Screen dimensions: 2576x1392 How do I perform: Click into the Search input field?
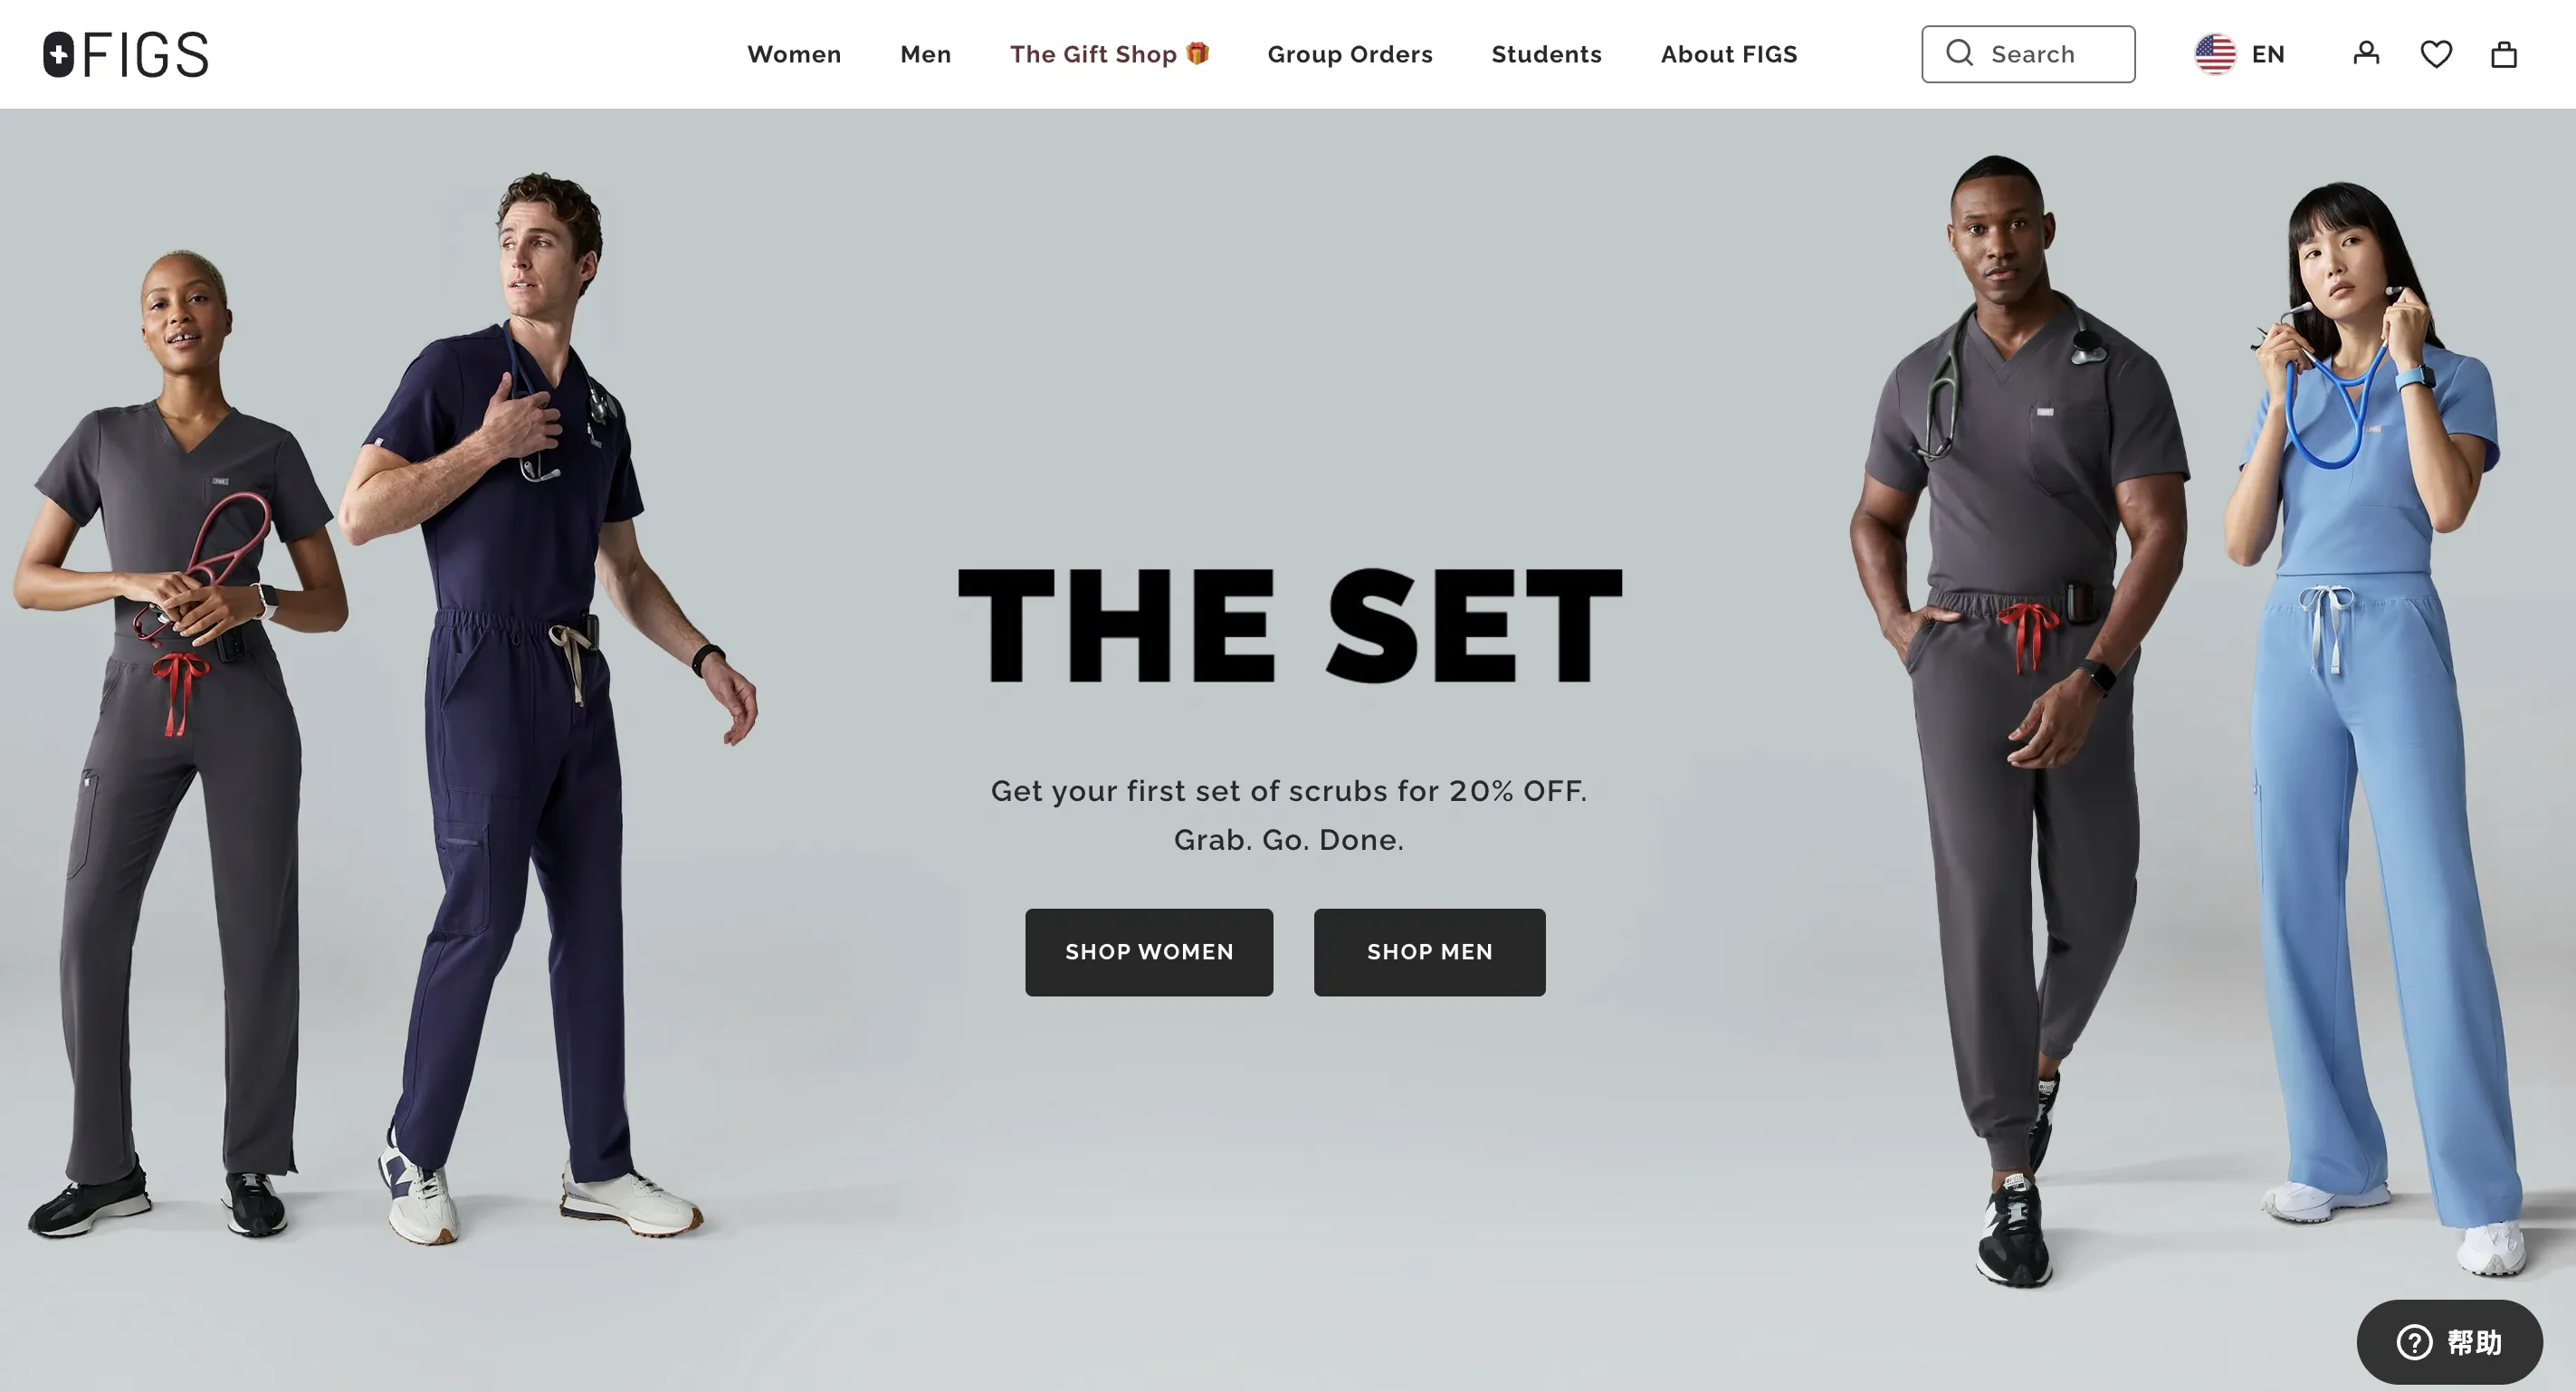2028,54
